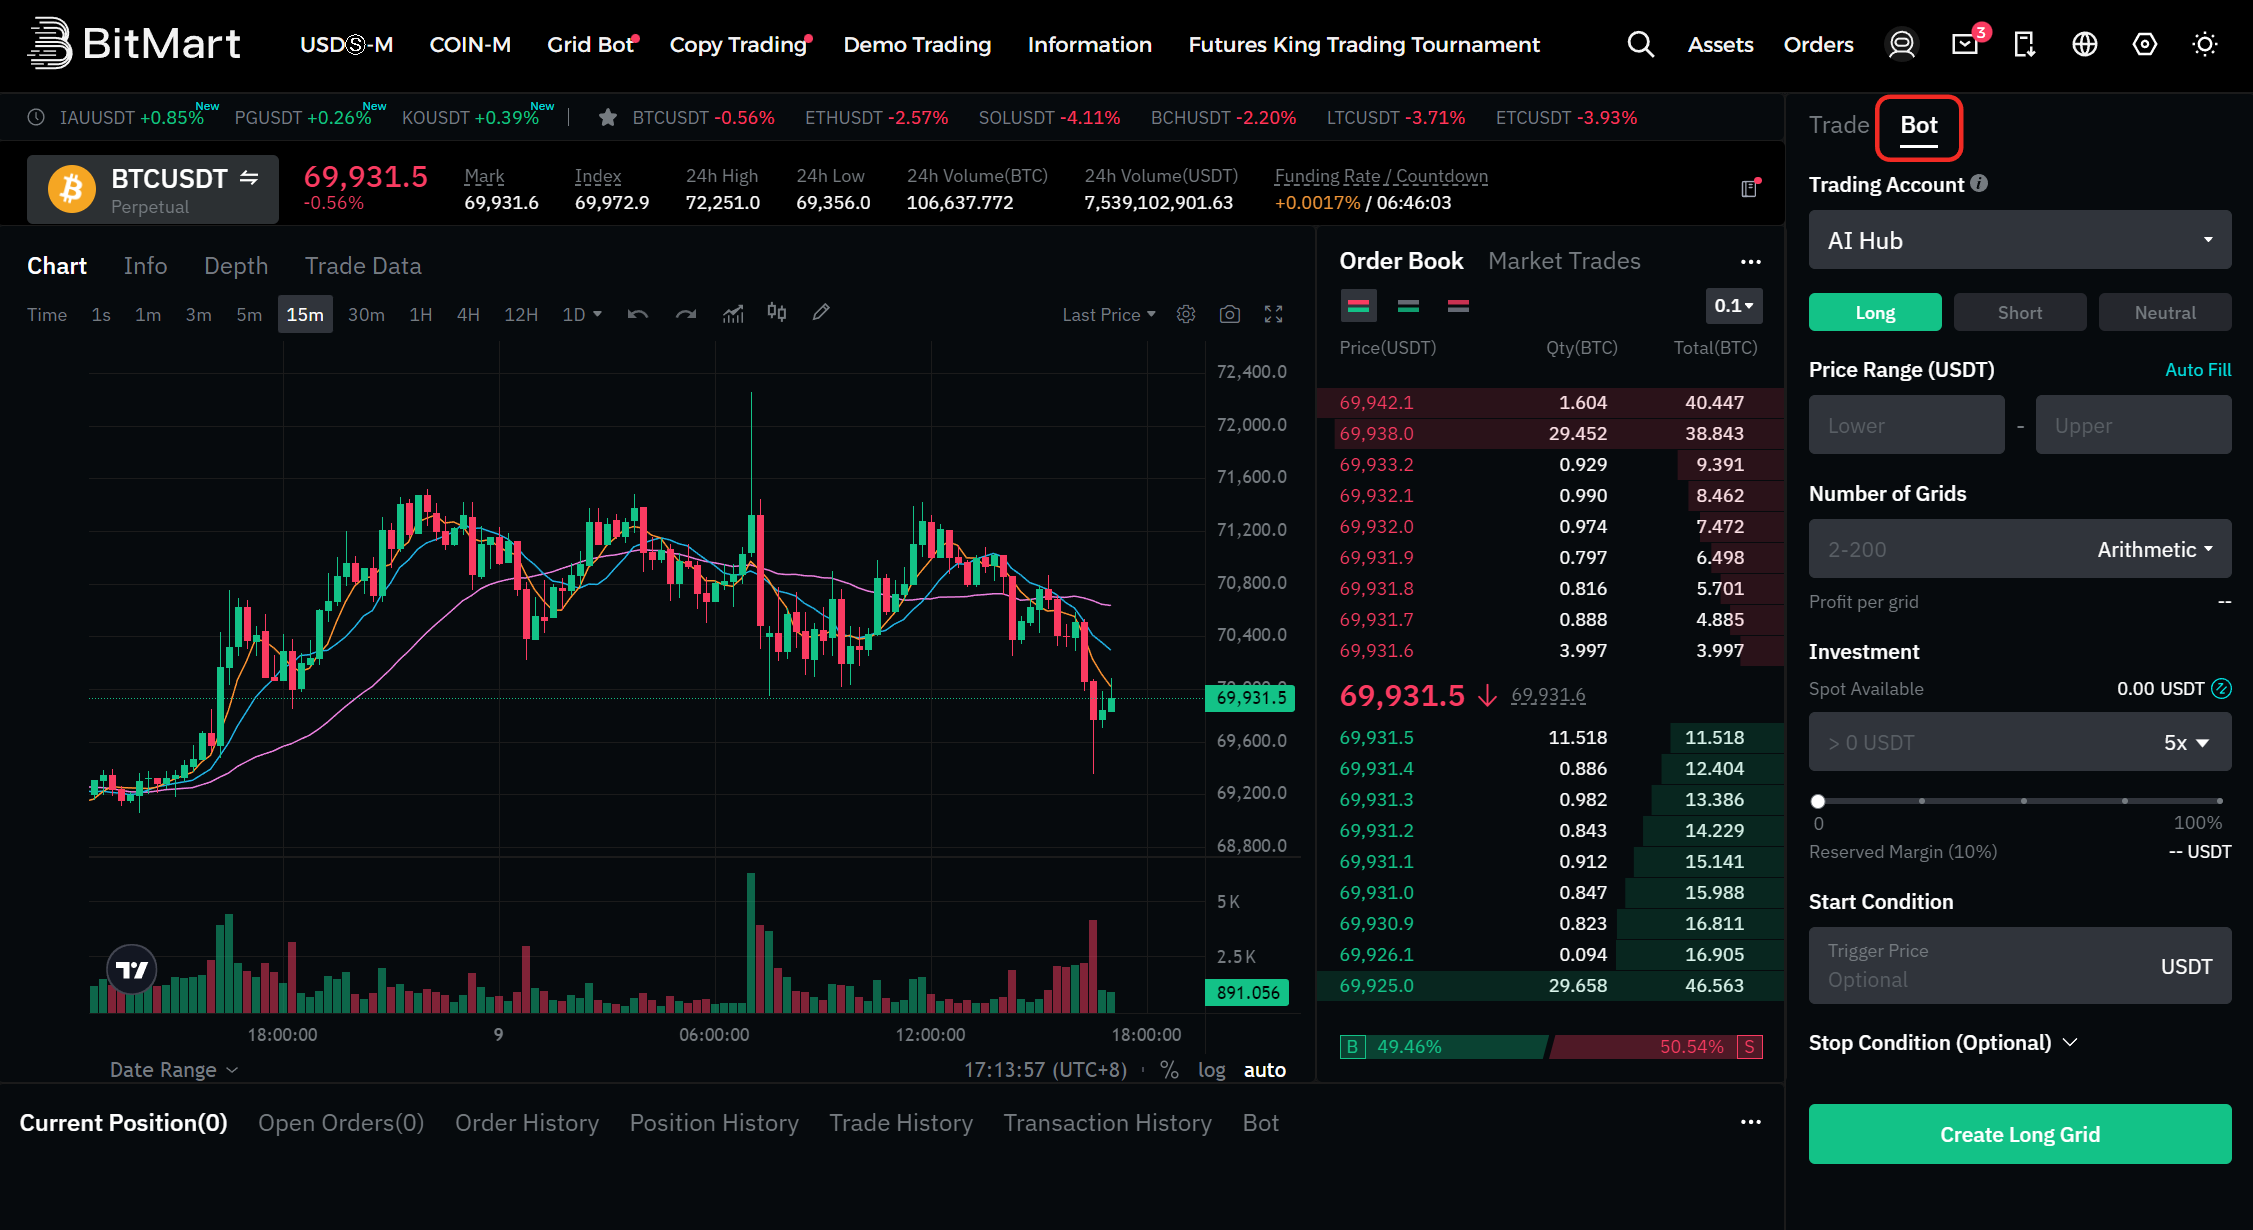Open order book more options menu
Viewport: 2253px width, 1230px height.
pos(1751,262)
